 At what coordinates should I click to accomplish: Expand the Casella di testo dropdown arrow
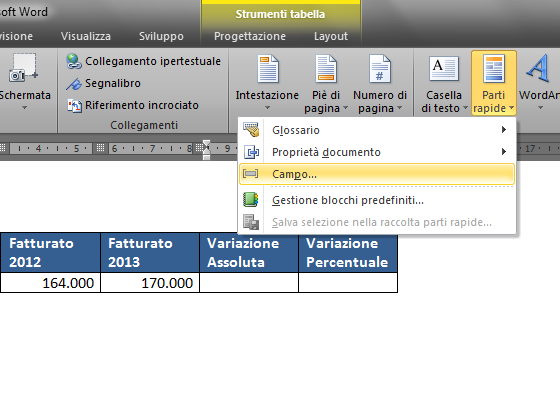pos(465,108)
